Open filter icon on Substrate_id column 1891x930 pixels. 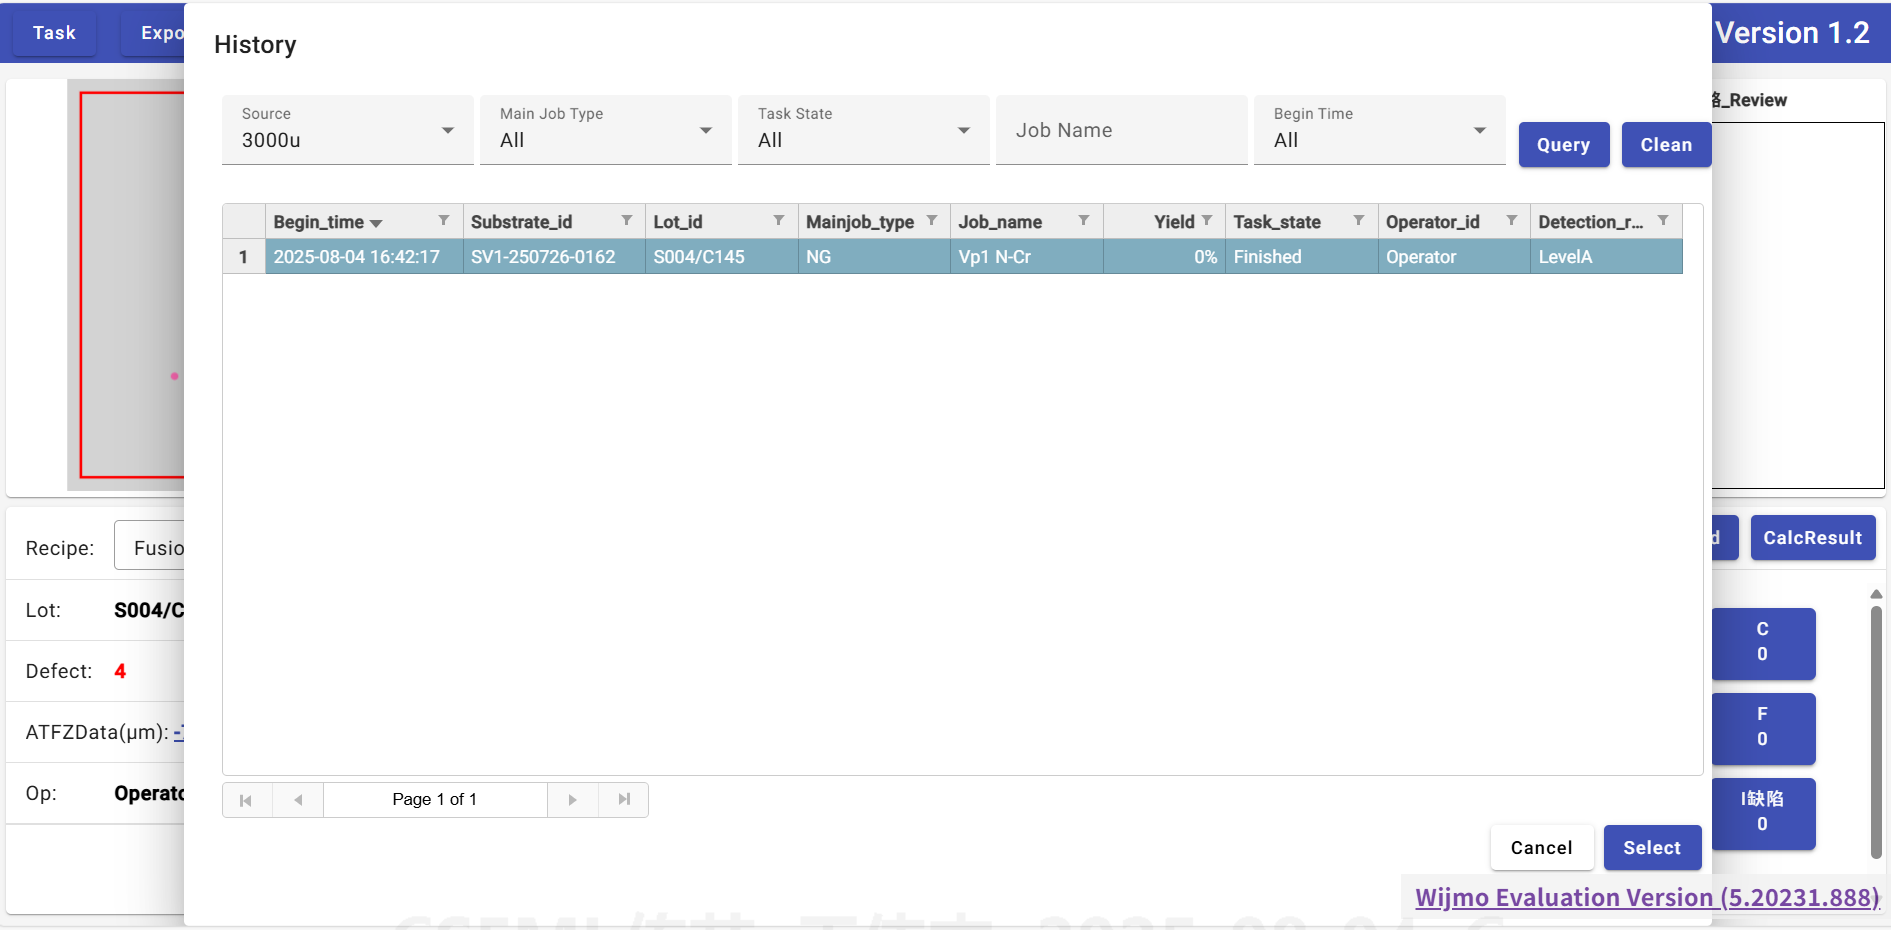click(x=626, y=221)
